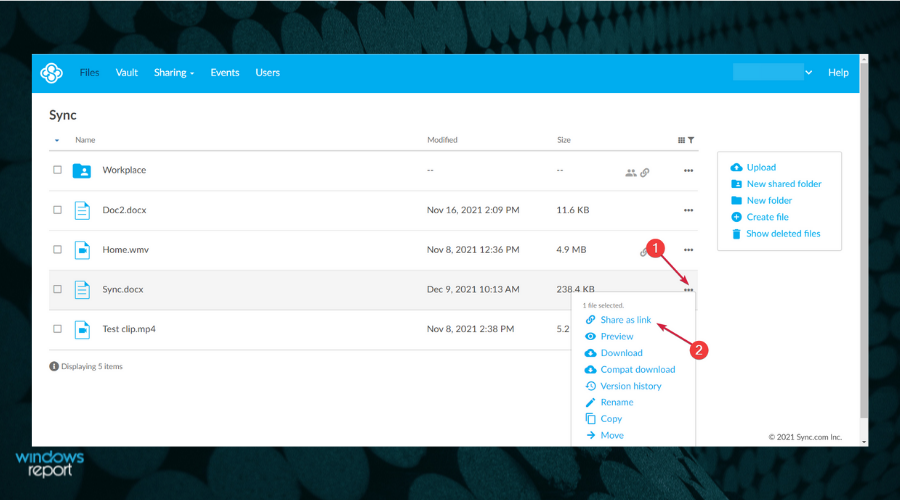Open the Workplace folder name
This screenshot has height=500, width=900.
124,170
